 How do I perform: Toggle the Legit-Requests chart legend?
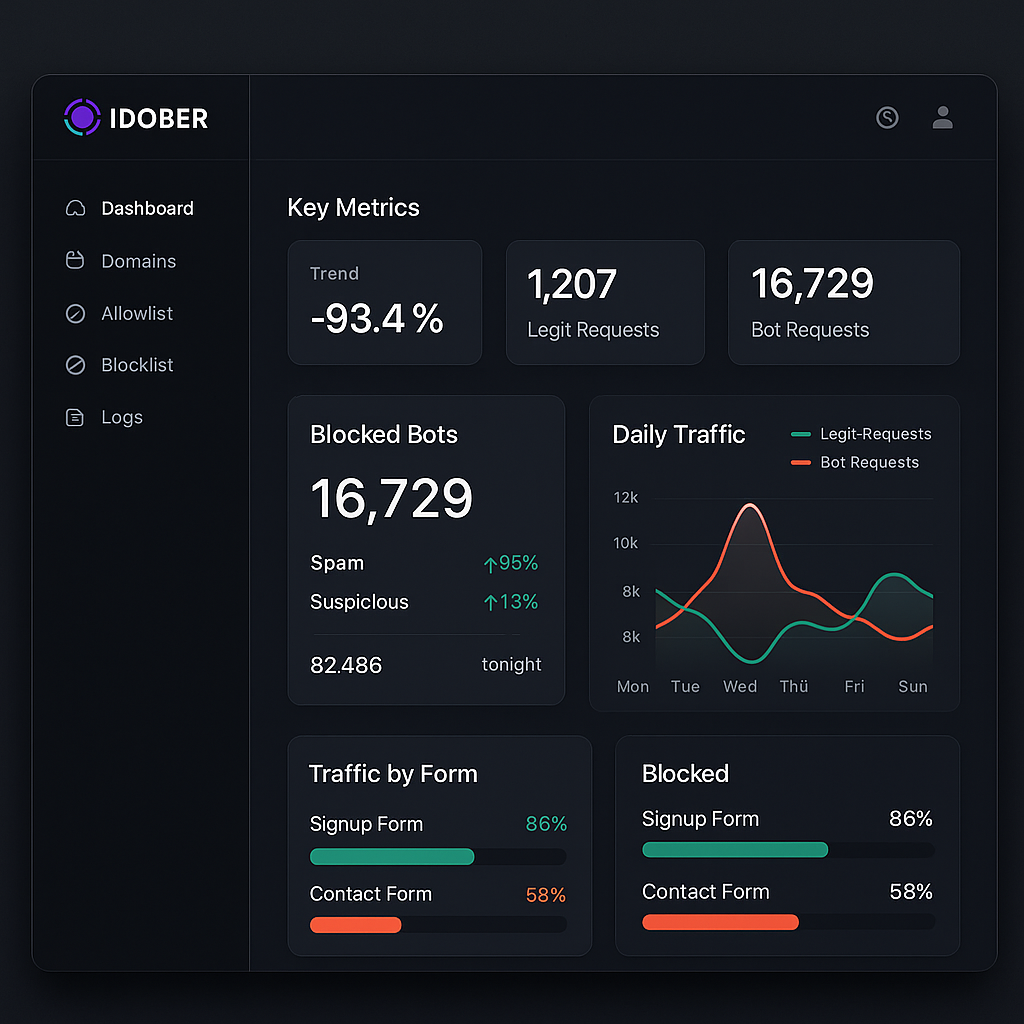click(861, 434)
